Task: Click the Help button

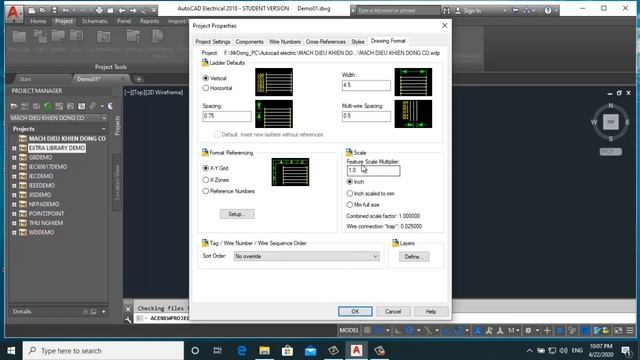Action: (x=431, y=311)
